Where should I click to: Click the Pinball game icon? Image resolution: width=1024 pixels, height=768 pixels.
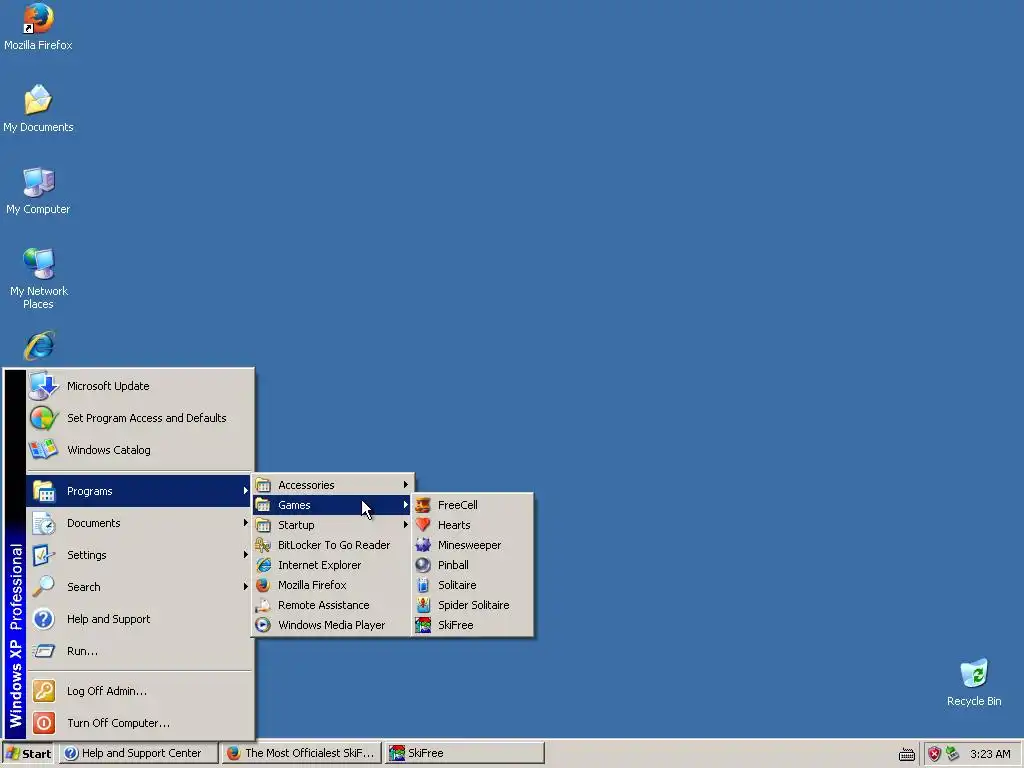[423, 565]
